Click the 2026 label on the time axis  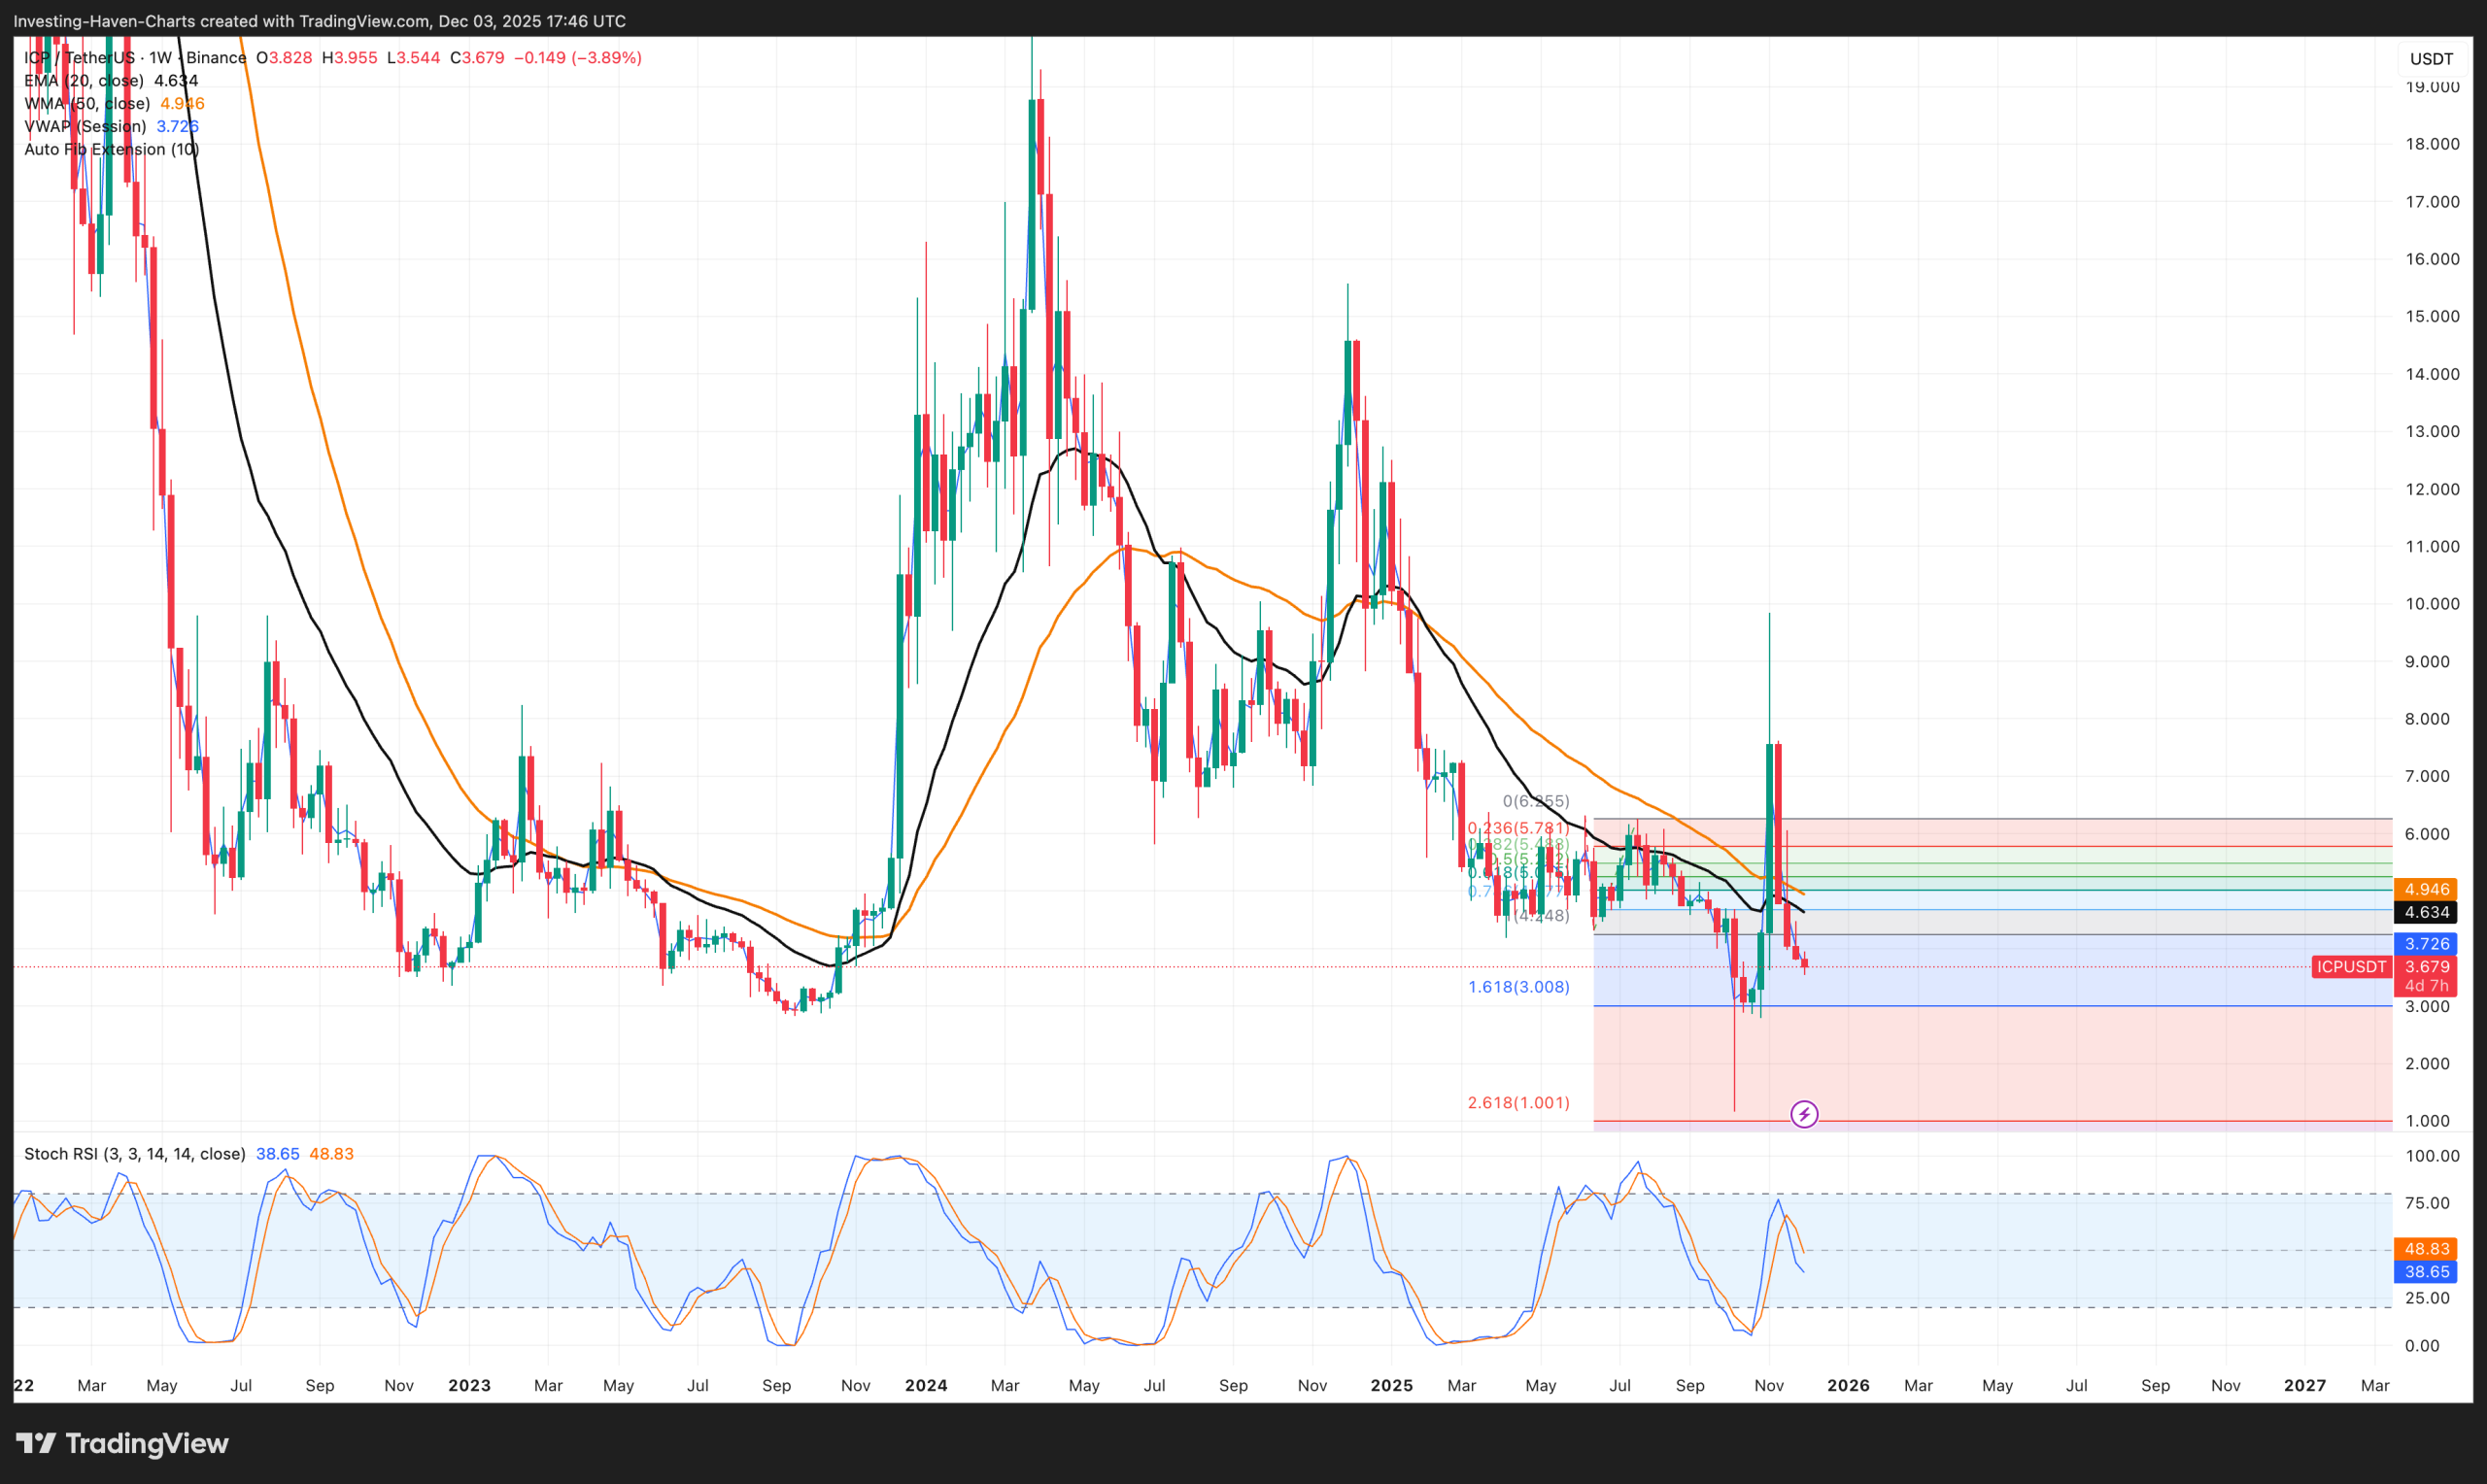coord(1848,1386)
